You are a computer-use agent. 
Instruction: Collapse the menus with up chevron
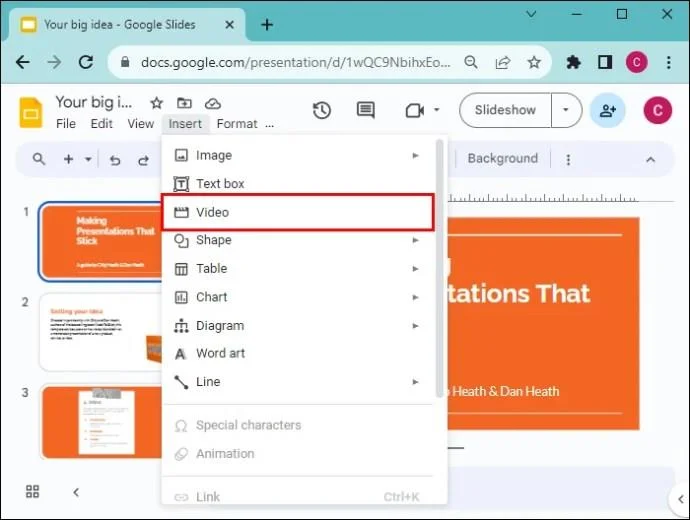[x=650, y=160]
